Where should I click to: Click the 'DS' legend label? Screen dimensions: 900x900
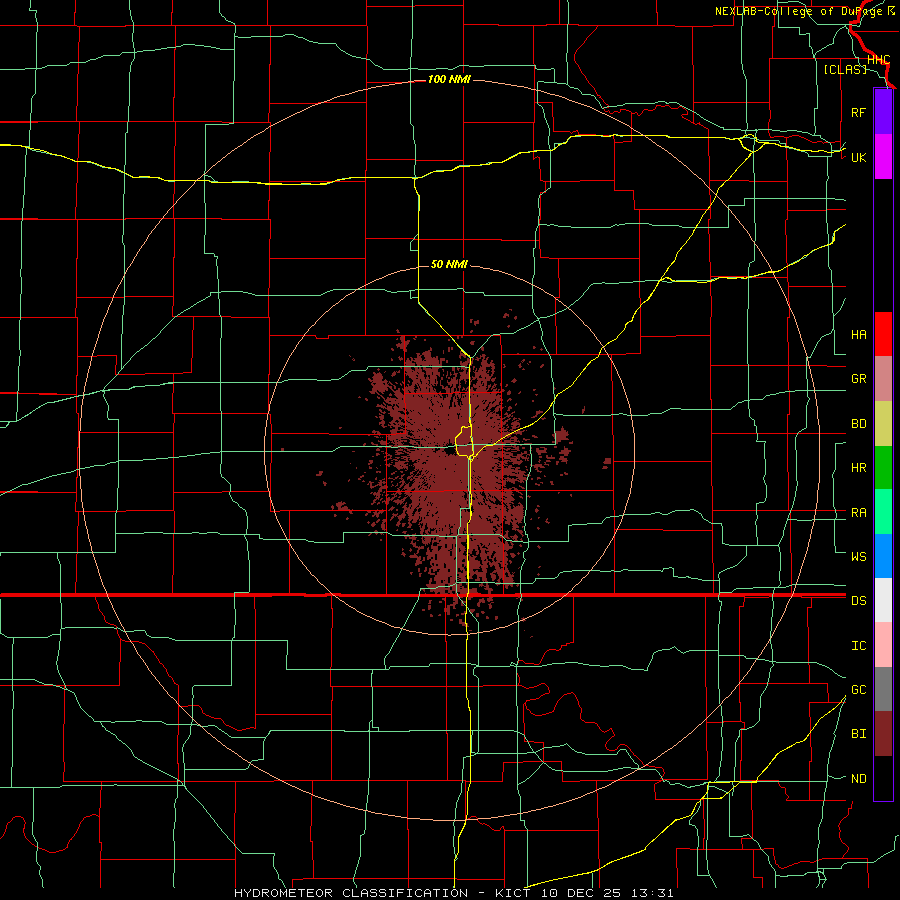pyautogui.click(x=859, y=601)
